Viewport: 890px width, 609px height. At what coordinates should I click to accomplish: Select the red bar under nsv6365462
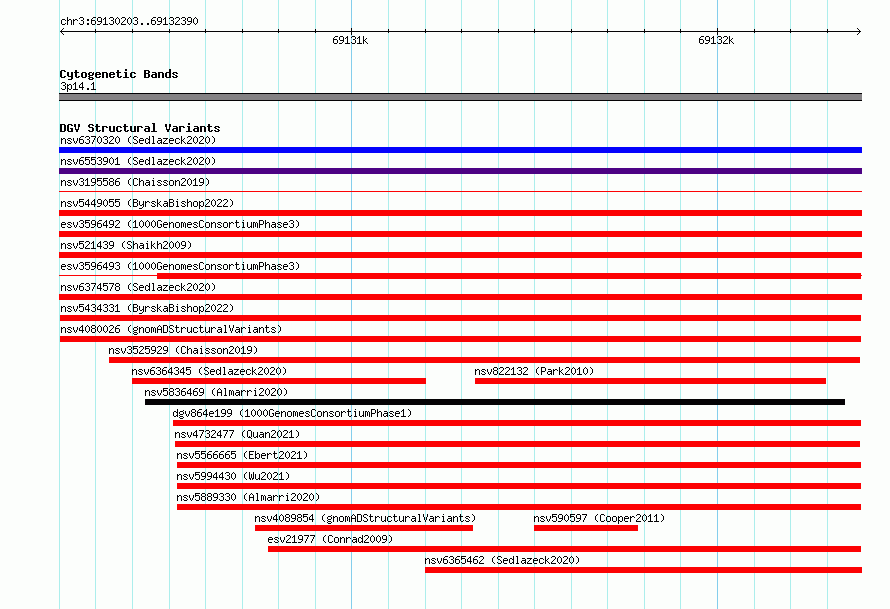[644, 570]
